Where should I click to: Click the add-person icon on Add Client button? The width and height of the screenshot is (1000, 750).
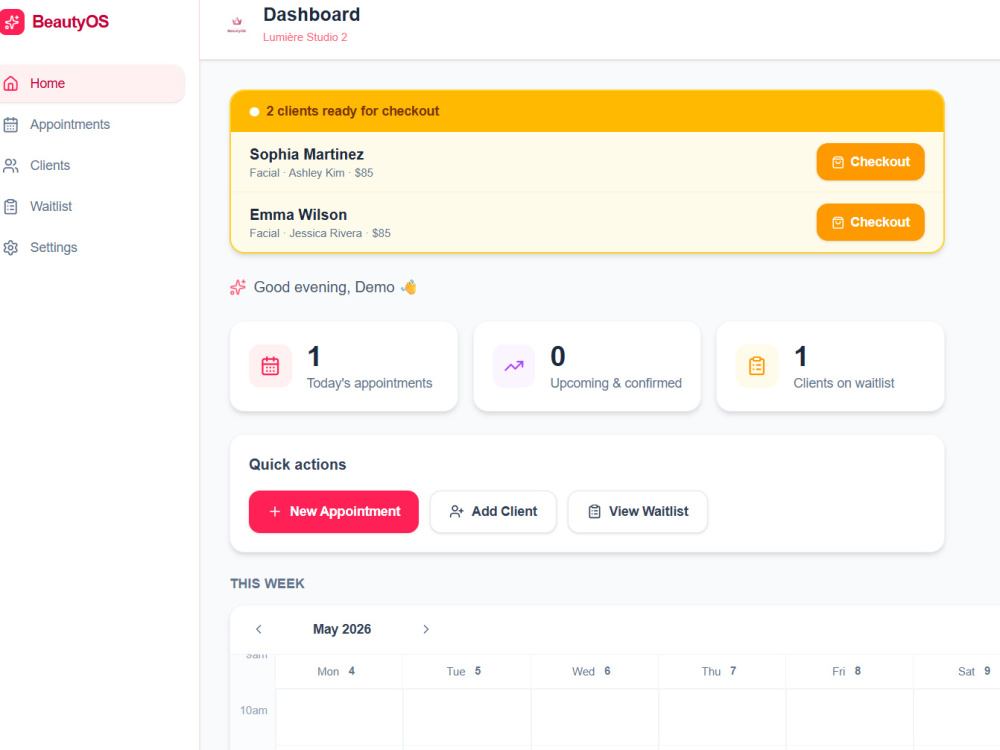coord(456,511)
